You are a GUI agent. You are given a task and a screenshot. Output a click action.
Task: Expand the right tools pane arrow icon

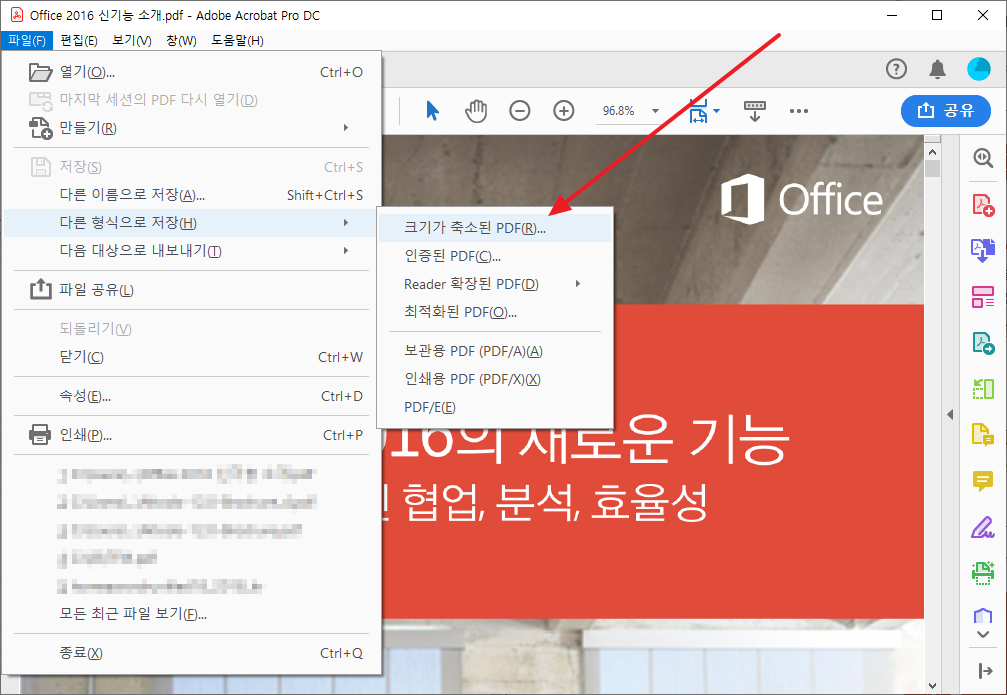985,671
